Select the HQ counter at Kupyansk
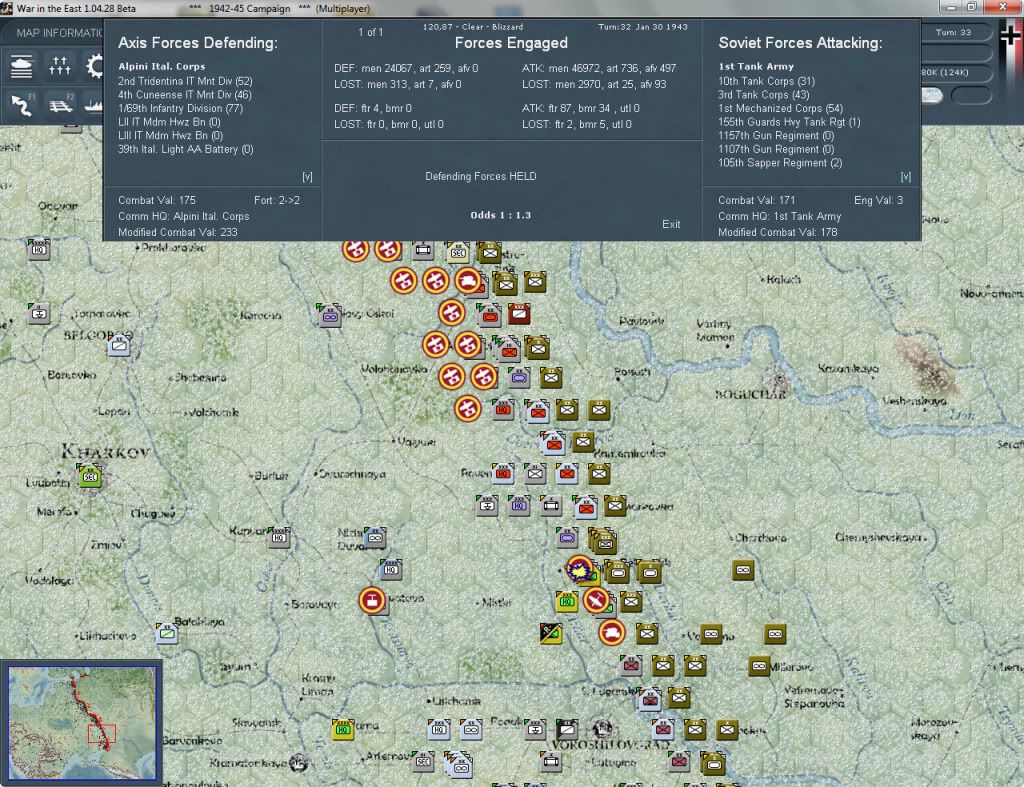1024x787 pixels. 279,537
